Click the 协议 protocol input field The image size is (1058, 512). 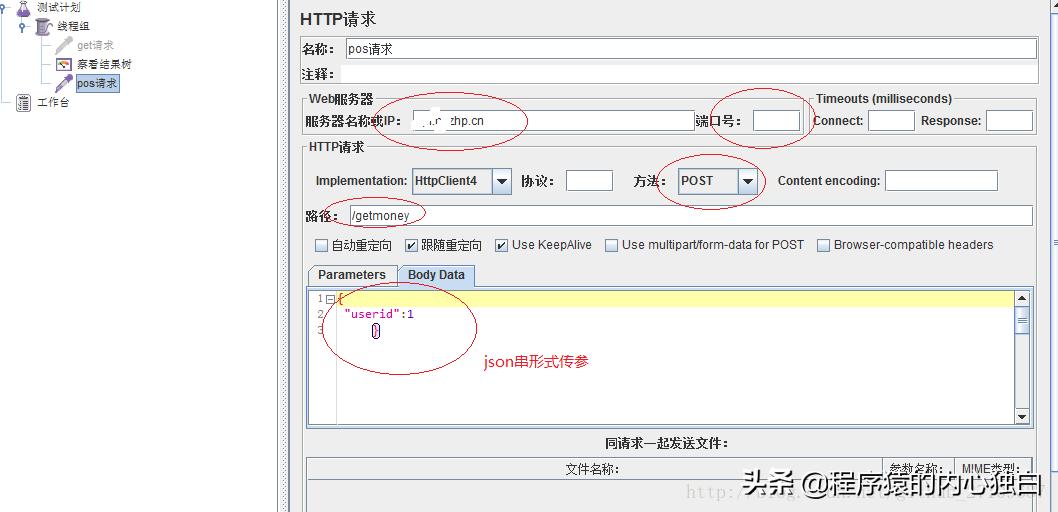[x=589, y=181]
